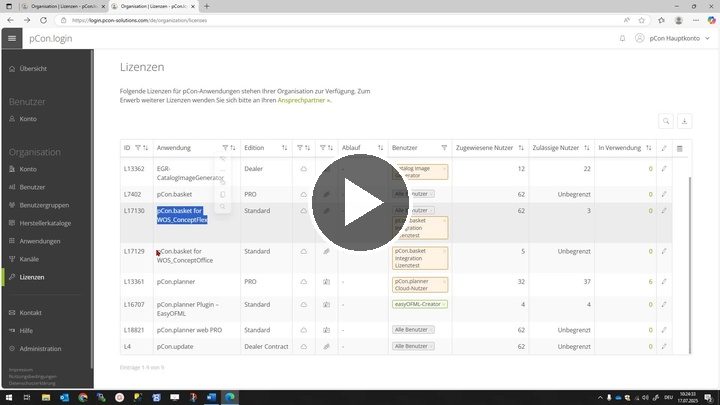The width and height of the screenshot is (720, 405).
Task: Open the Anwendung column filter
Action: [x=225, y=148]
